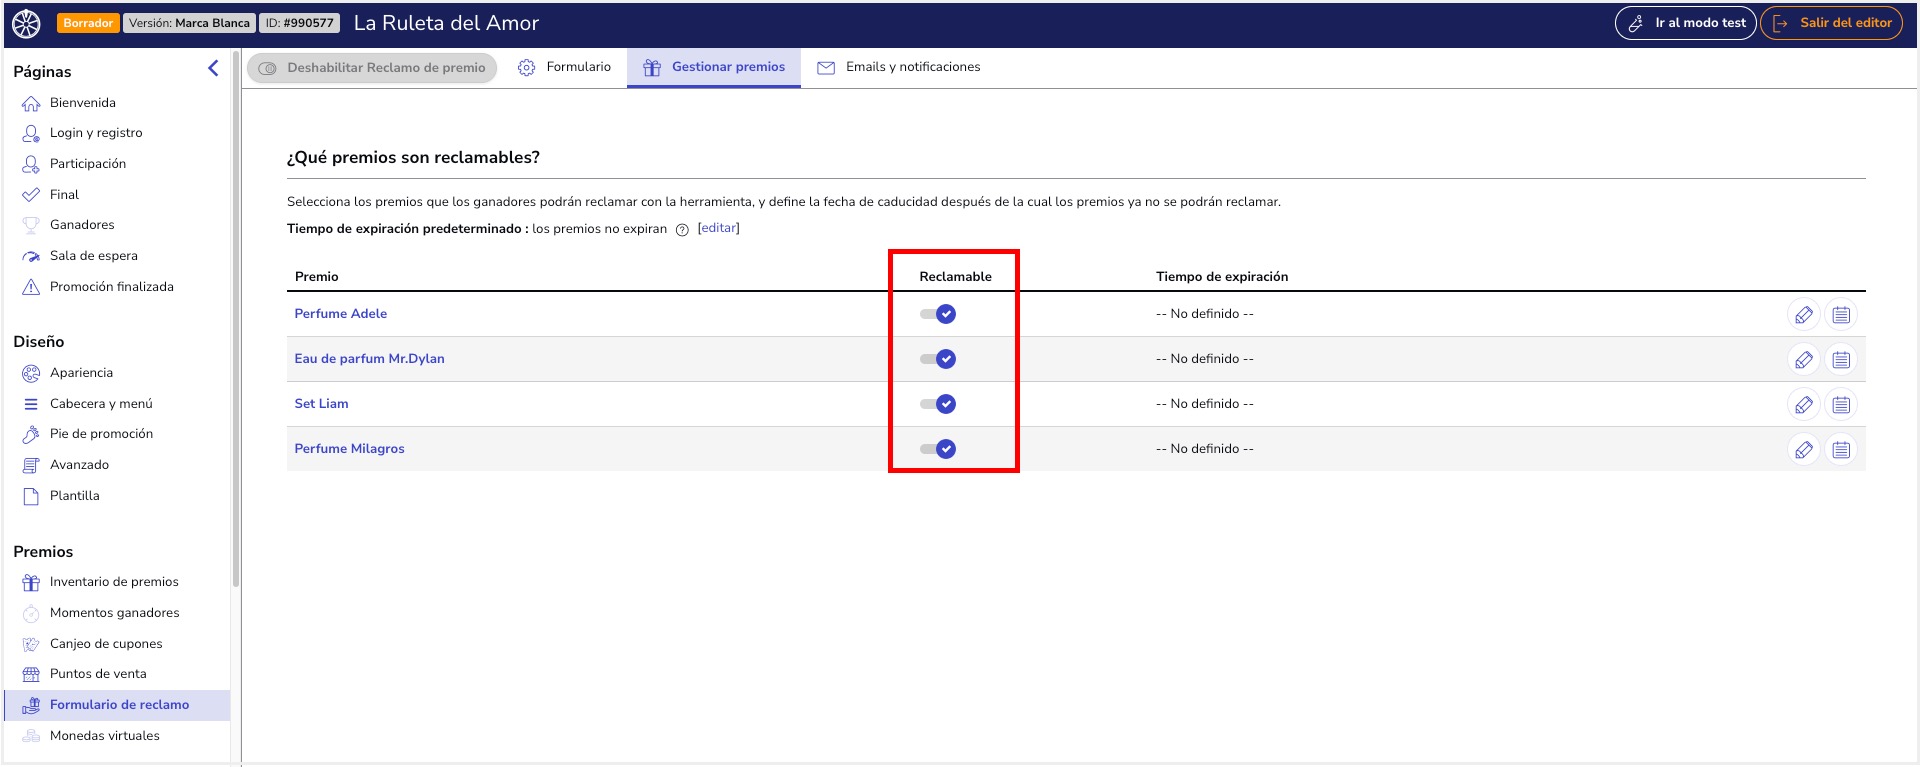Open the Ganadores page in the sidebar
Screen dimensions: 1920x767
click(x=82, y=225)
